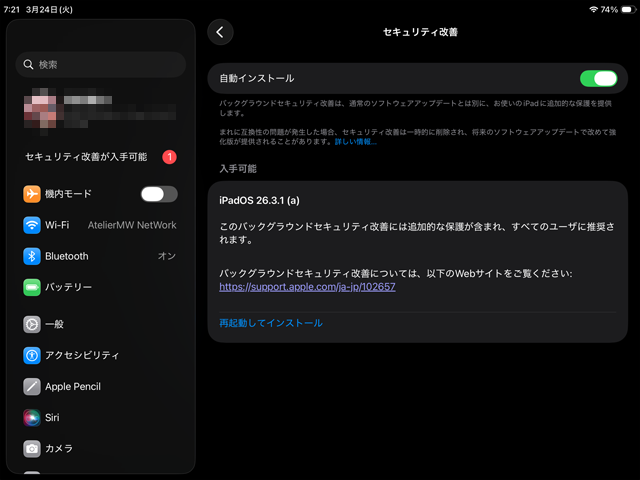
Task: Tap the Apple Pencil icon
Action: (x=32, y=386)
